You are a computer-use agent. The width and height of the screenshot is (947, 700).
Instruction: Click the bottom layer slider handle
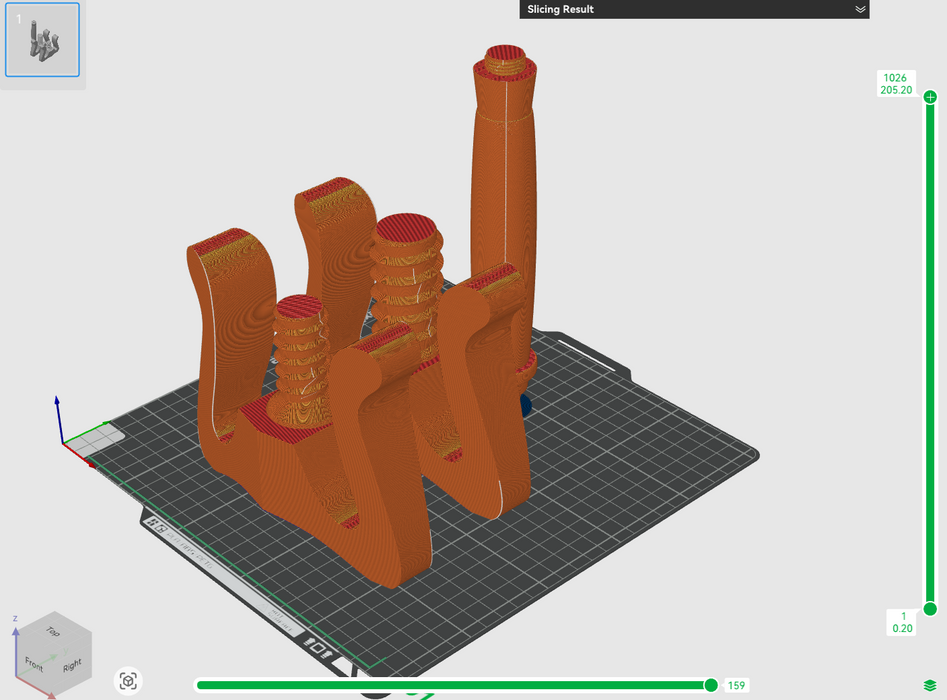(930, 608)
